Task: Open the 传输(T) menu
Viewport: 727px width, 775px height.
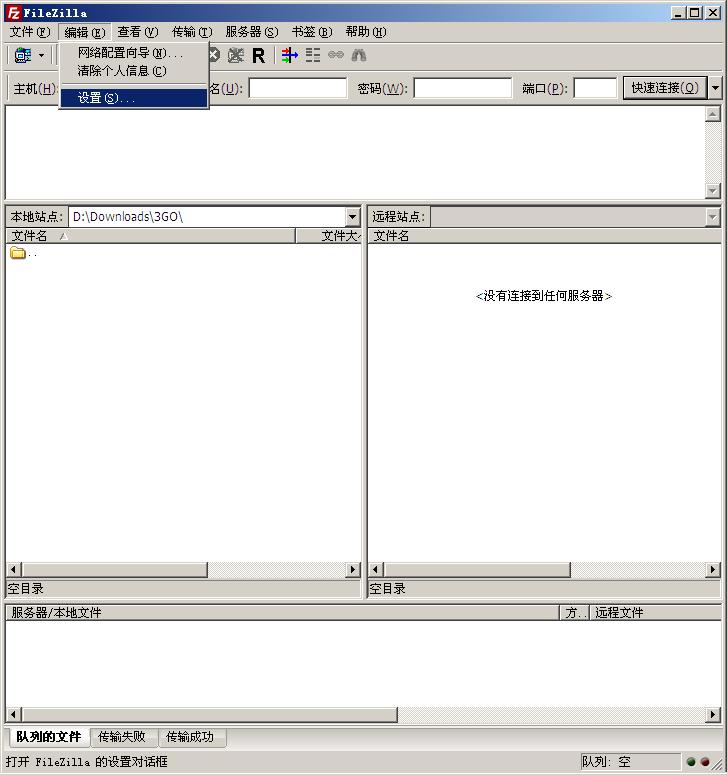Action: (192, 32)
